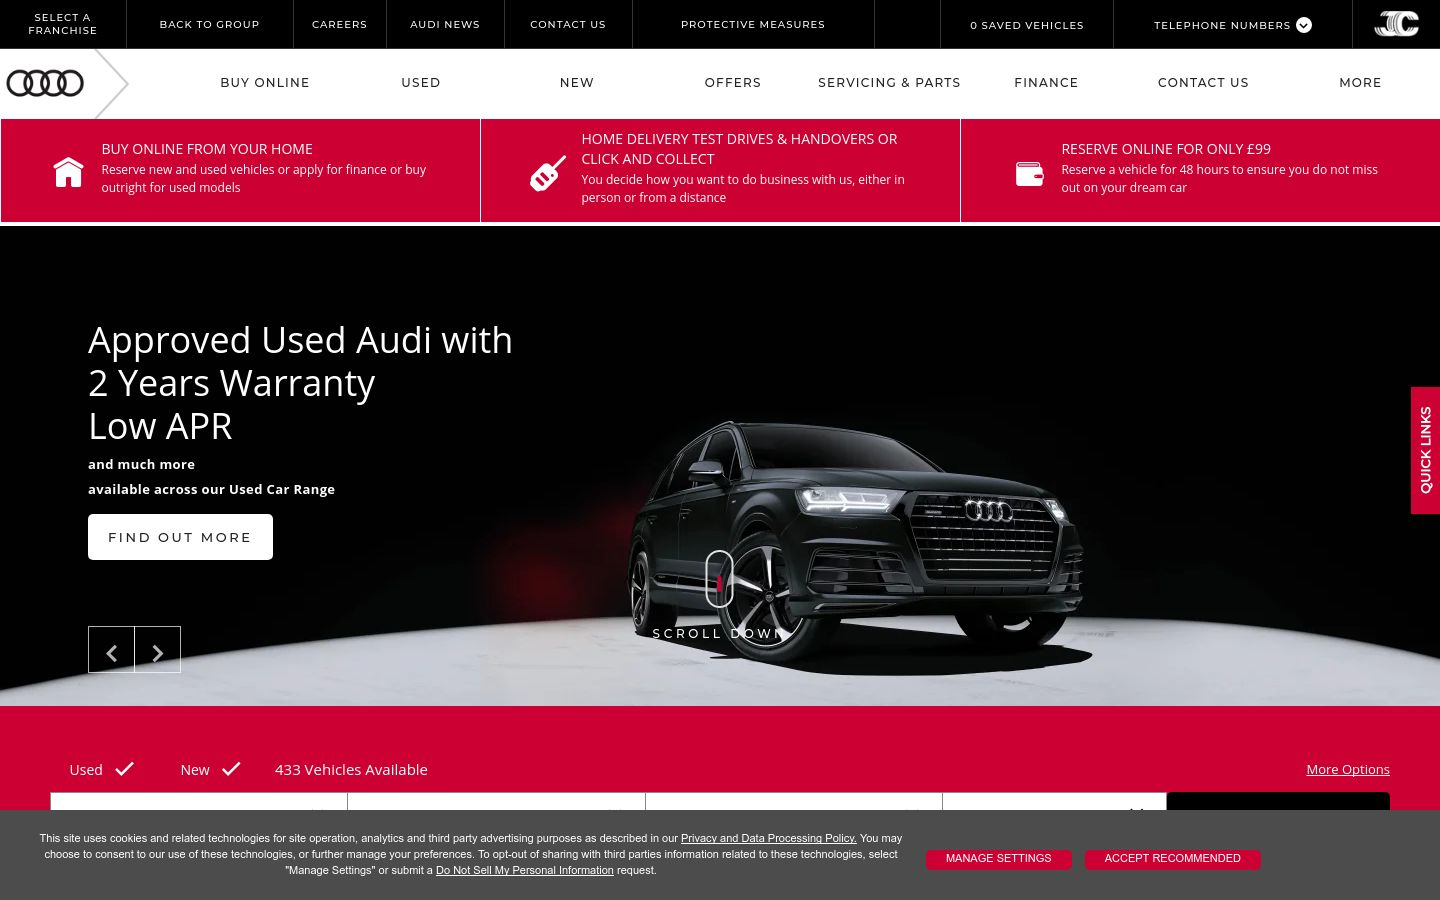Click the house icon for buy online
This screenshot has height=900, width=1440.
[x=68, y=172]
